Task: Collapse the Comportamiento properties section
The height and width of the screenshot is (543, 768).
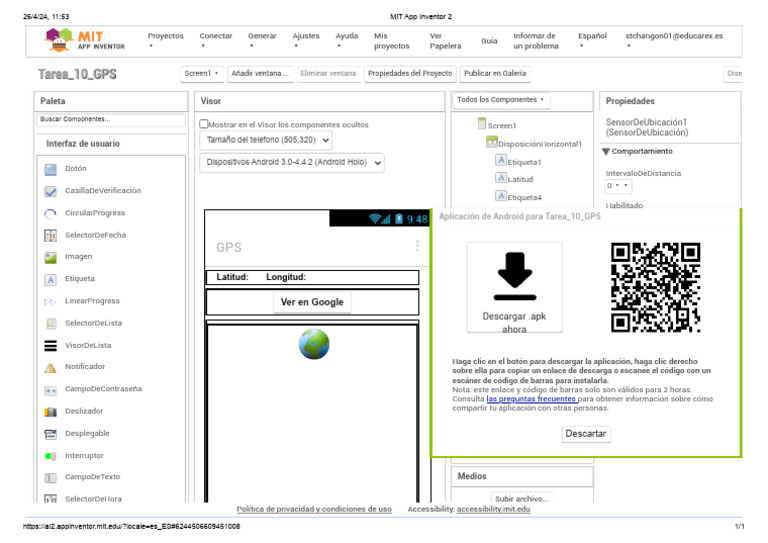Action: [606, 151]
